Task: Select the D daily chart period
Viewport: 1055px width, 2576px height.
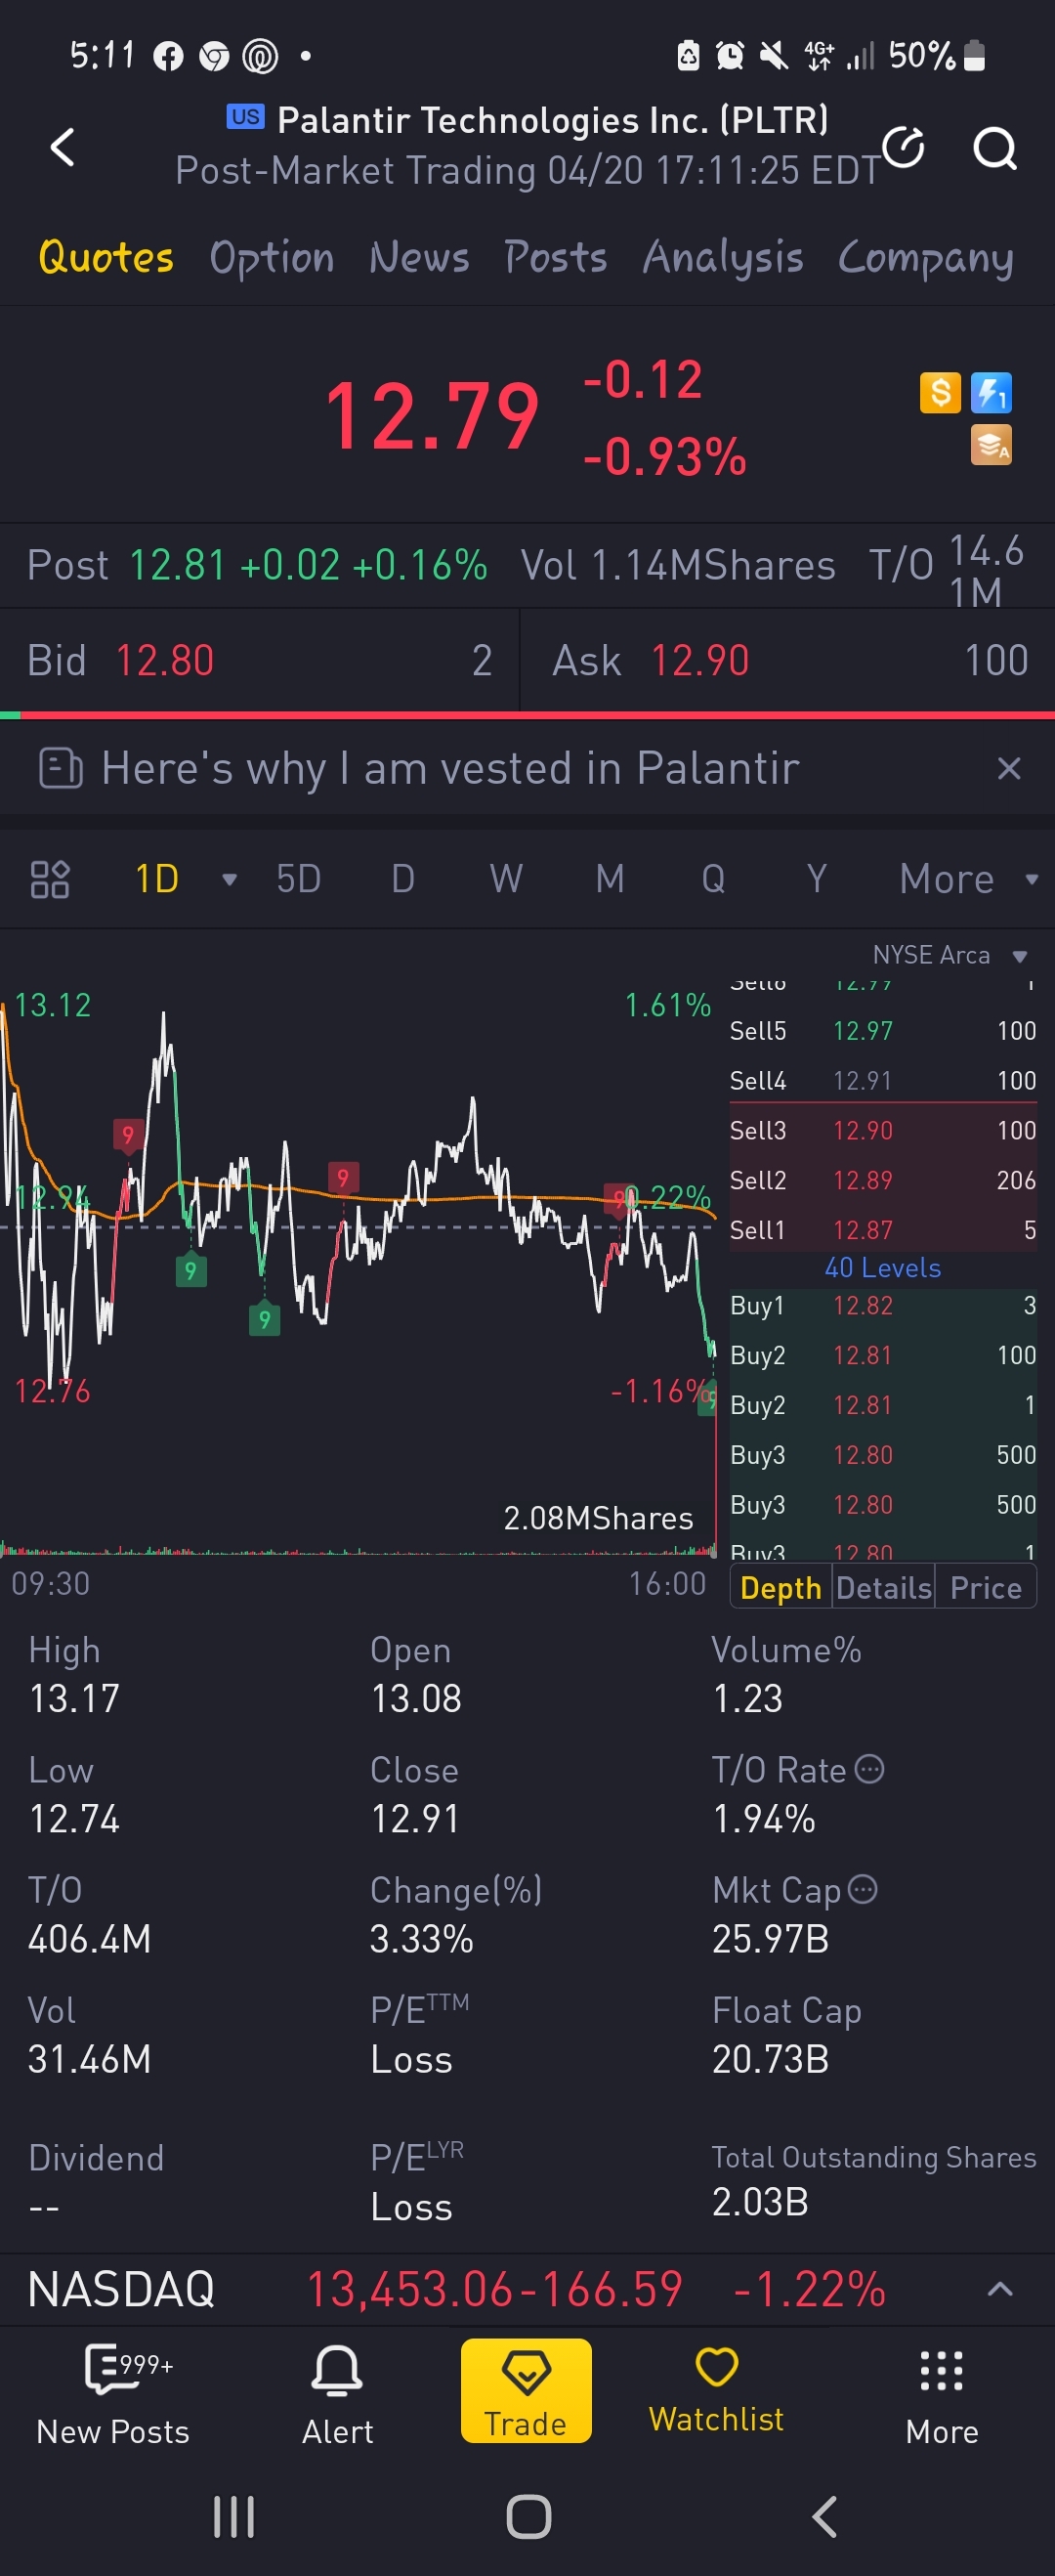Action: (x=403, y=879)
